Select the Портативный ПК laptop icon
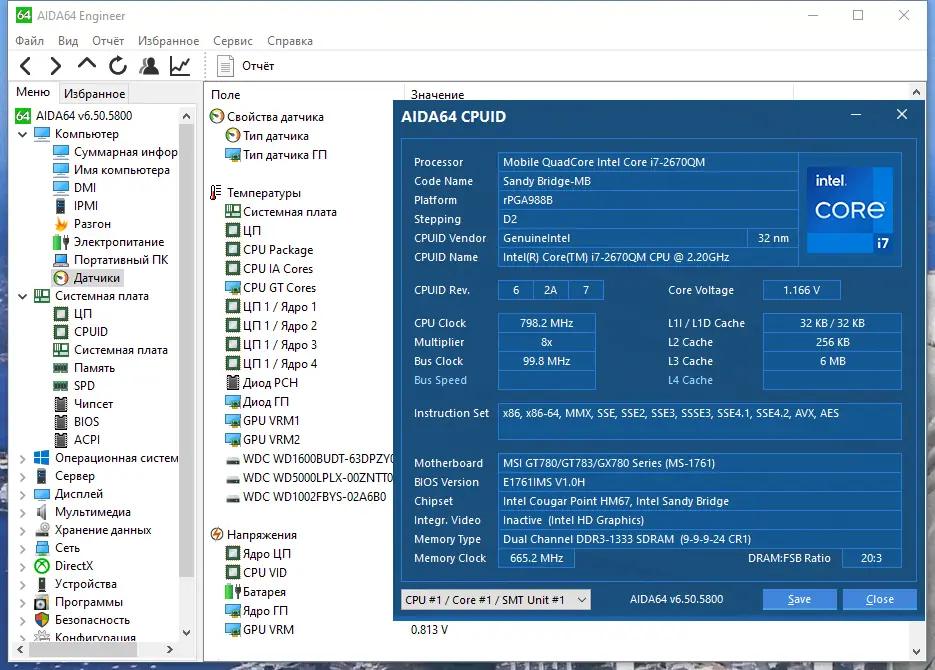This screenshot has width=935, height=670. click(61, 260)
